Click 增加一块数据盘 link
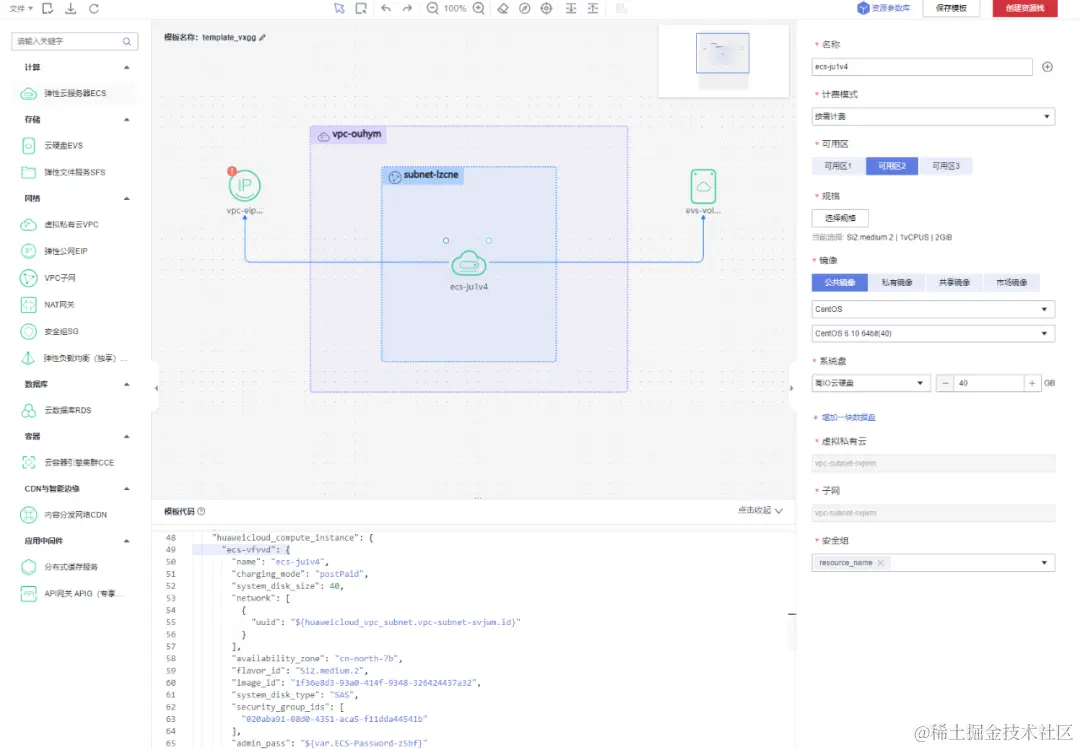 coord(844,418)
